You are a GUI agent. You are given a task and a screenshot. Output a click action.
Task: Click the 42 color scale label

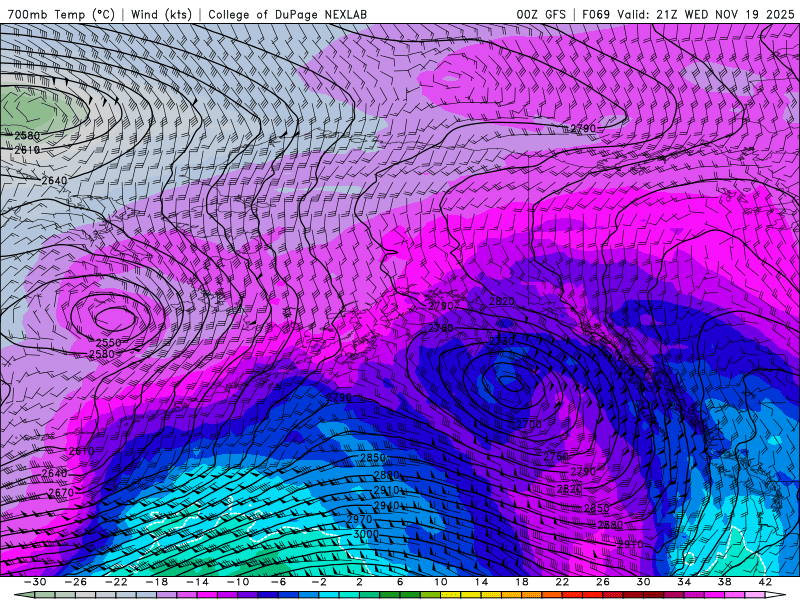(x=765, y=582)
